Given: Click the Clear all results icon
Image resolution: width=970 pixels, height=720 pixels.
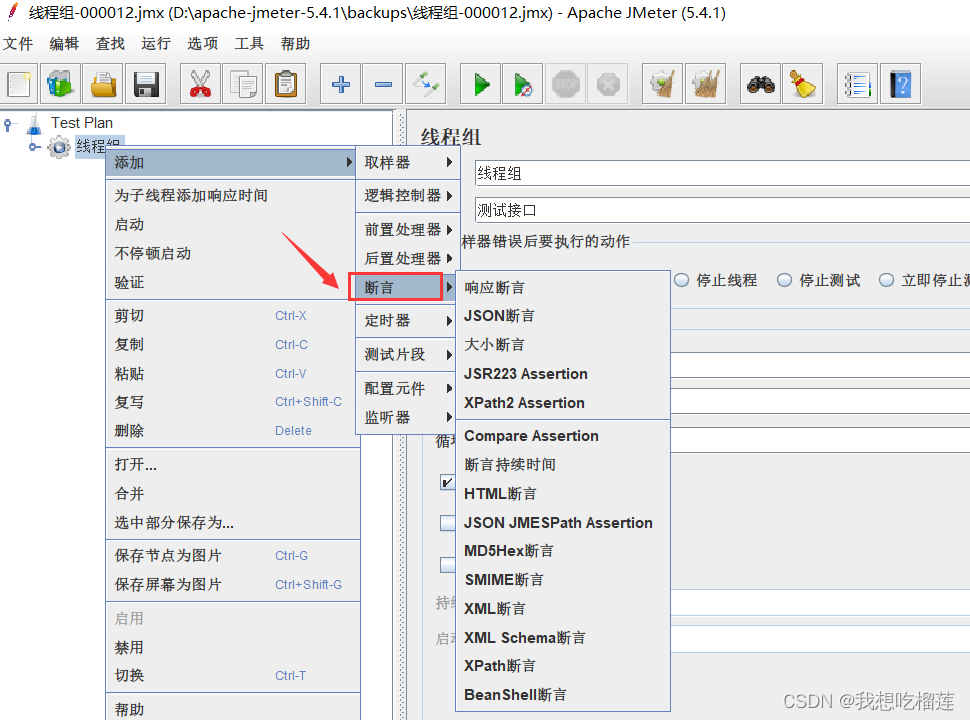Looking at the screenshot, I should (705, 84).
